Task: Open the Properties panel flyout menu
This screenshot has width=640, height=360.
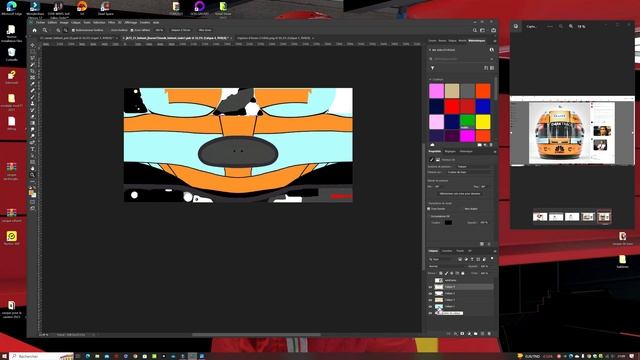Action: (495, 151)
